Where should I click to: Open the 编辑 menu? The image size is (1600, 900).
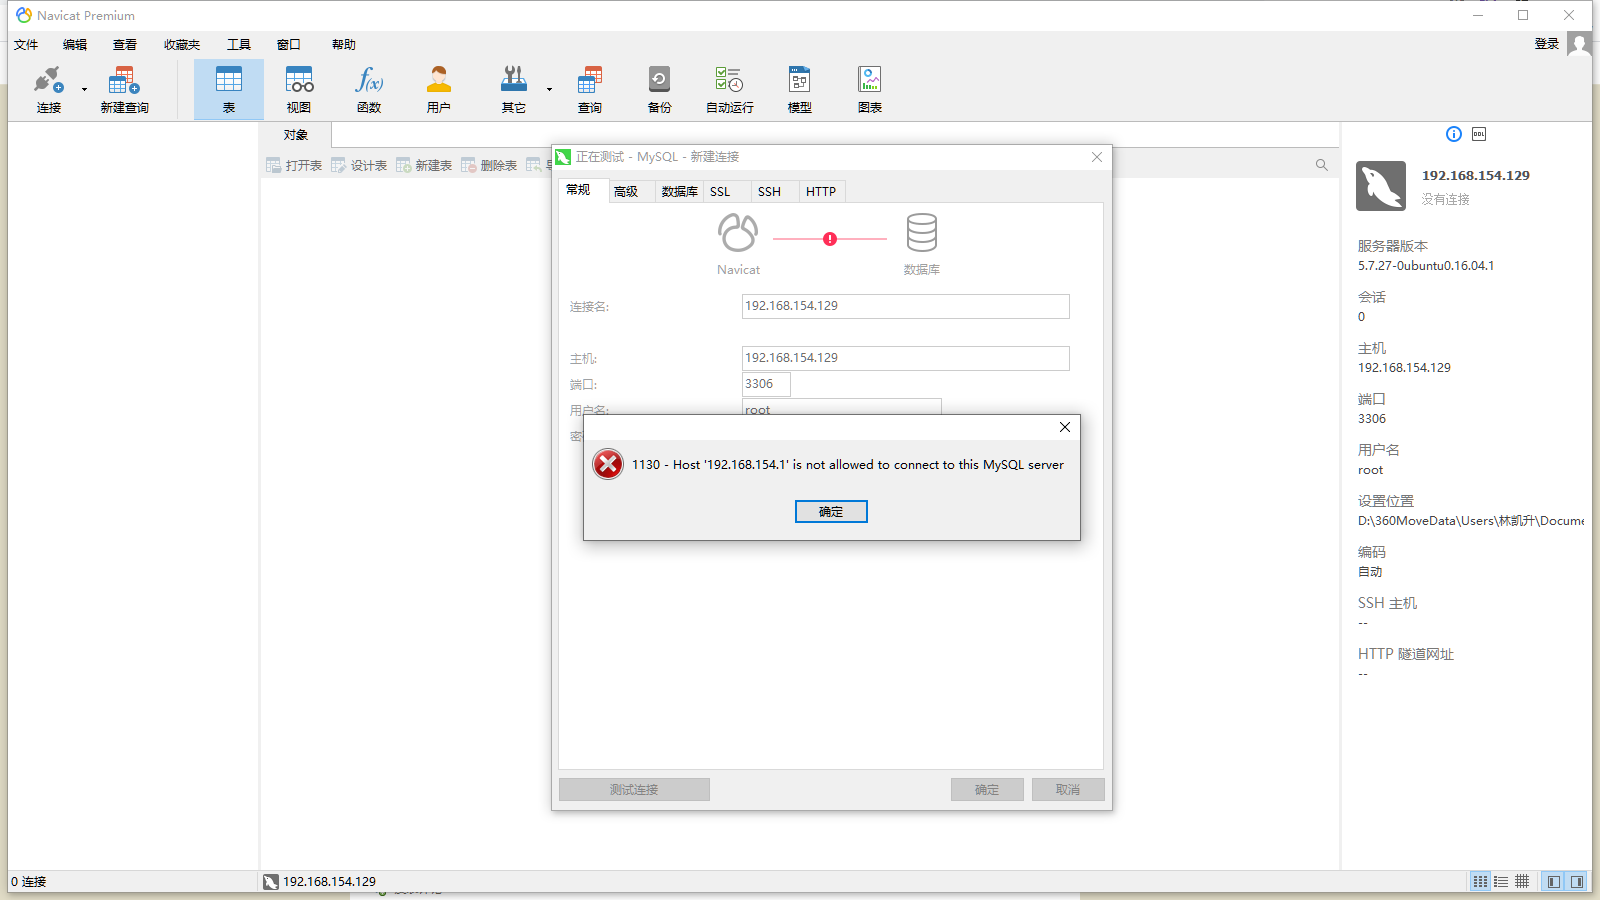point(75,45)
